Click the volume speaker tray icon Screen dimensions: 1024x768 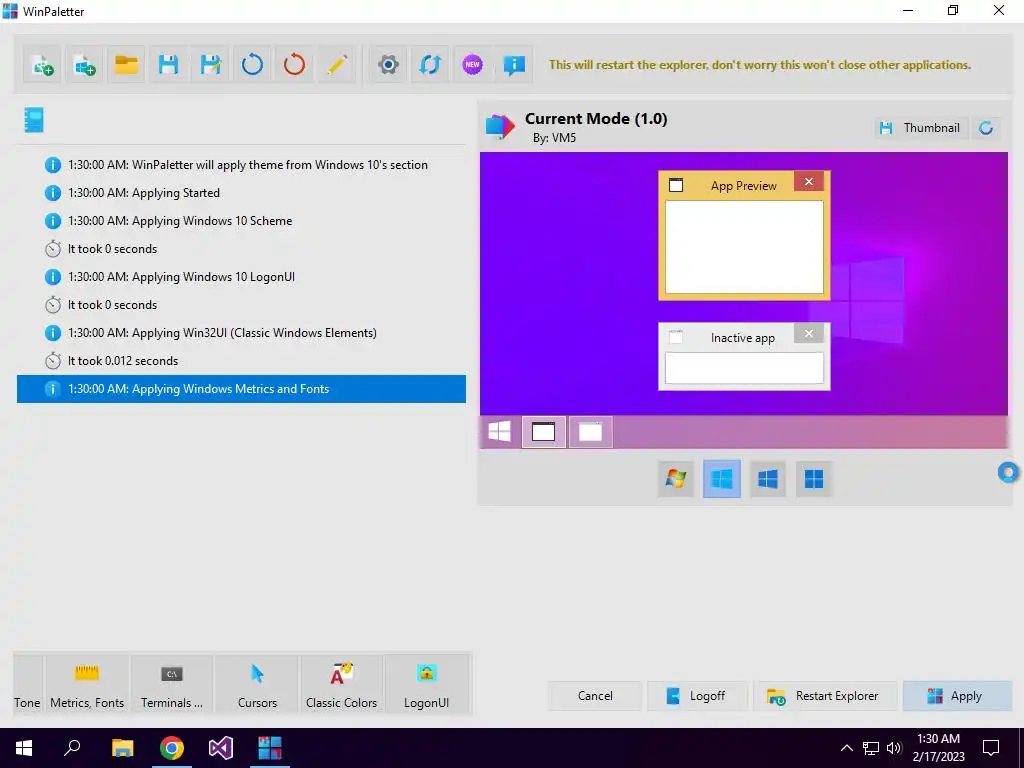pos(894,748)
